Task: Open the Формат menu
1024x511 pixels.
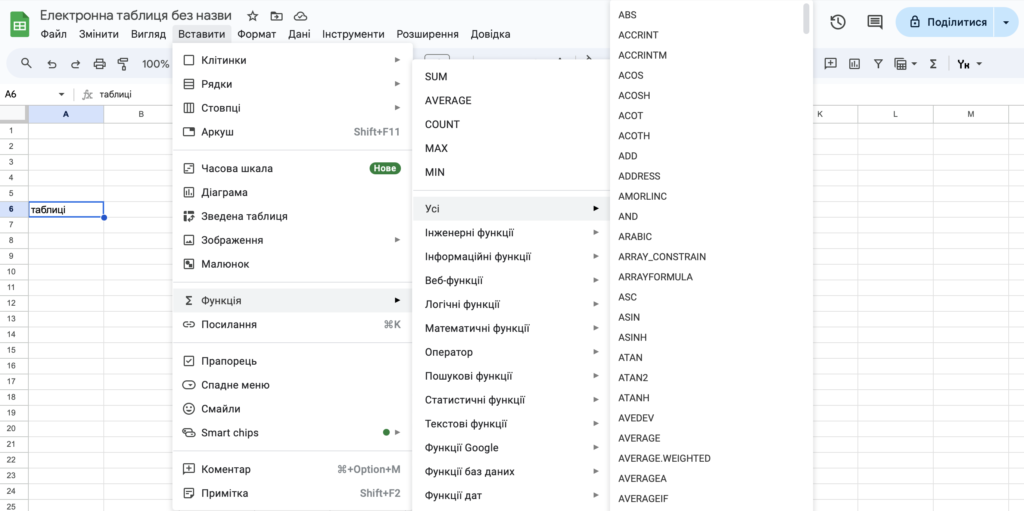Action: (257, 34)
